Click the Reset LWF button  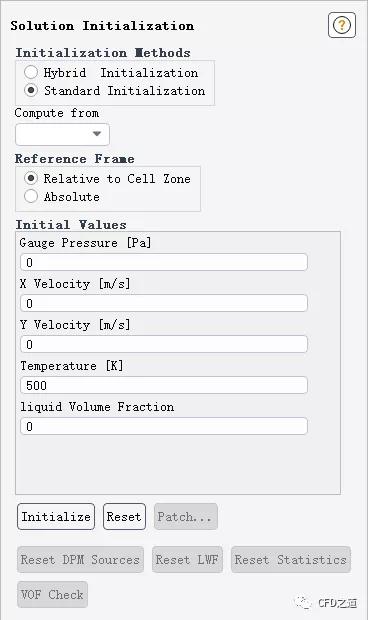pos(187,560)
